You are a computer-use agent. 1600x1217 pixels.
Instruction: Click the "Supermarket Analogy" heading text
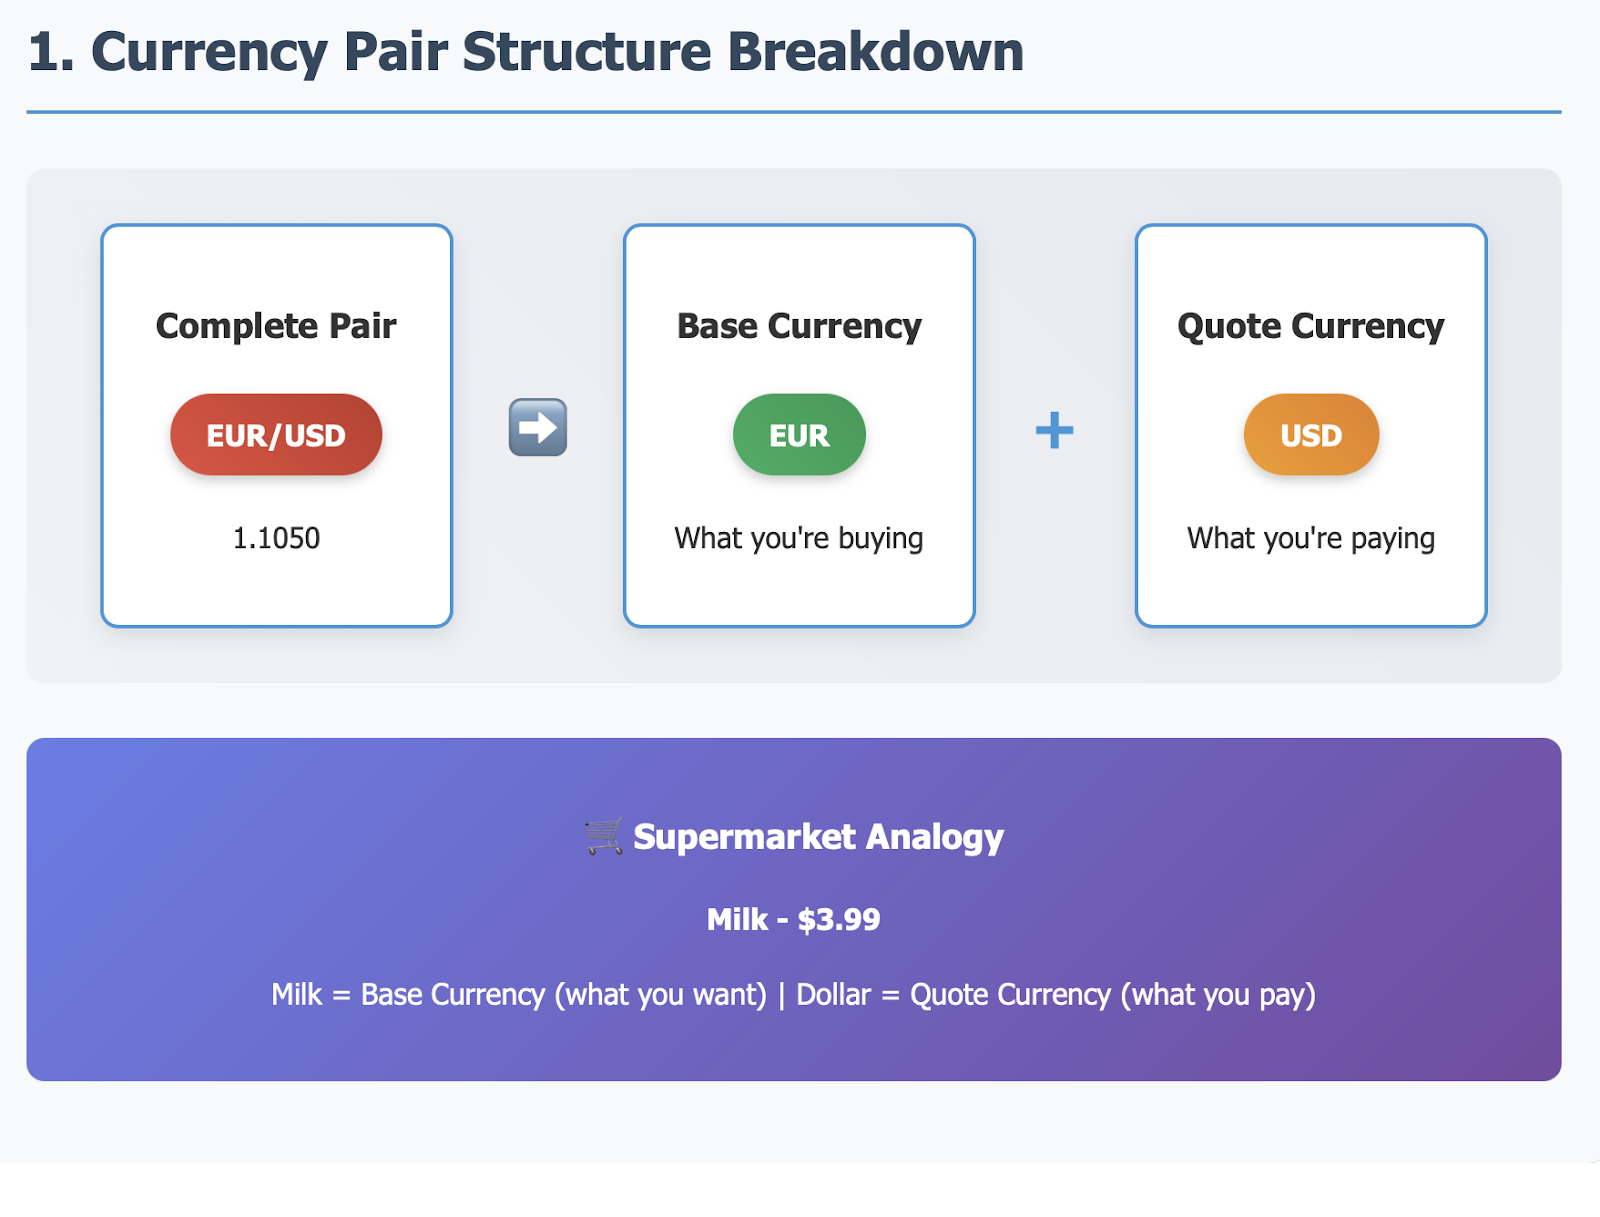818,836
